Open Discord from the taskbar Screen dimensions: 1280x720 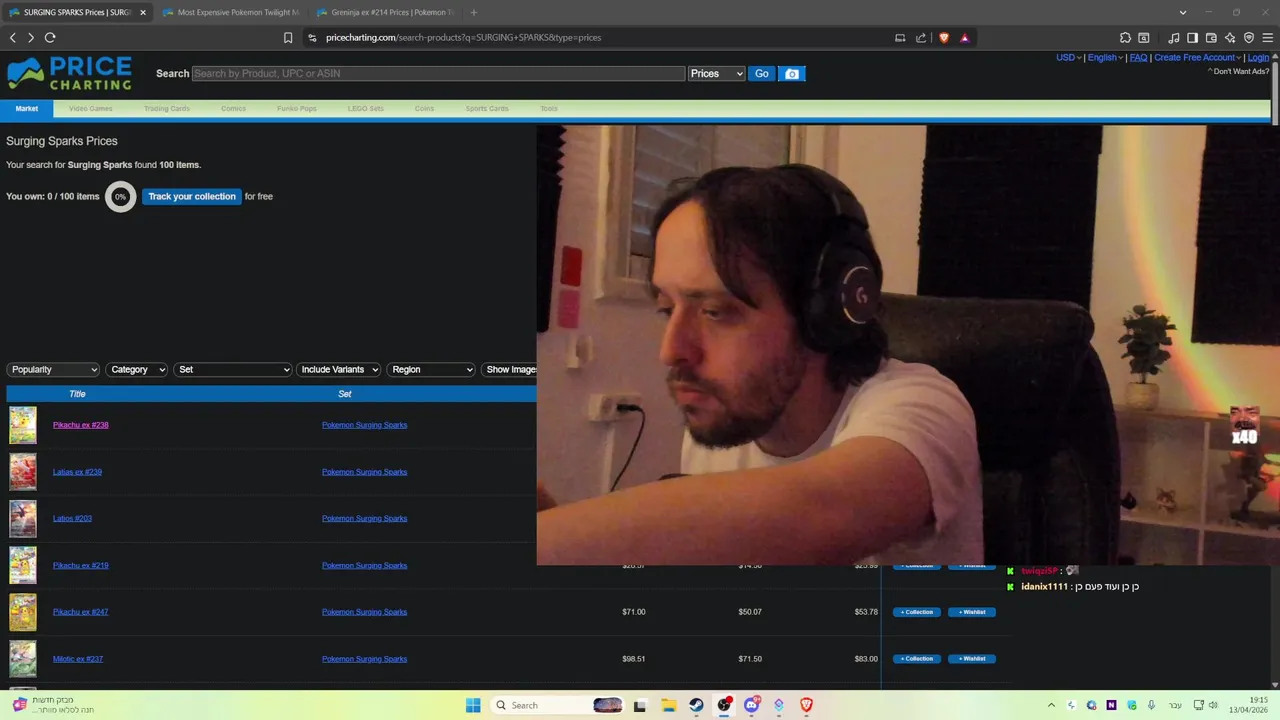coord(752,705)
